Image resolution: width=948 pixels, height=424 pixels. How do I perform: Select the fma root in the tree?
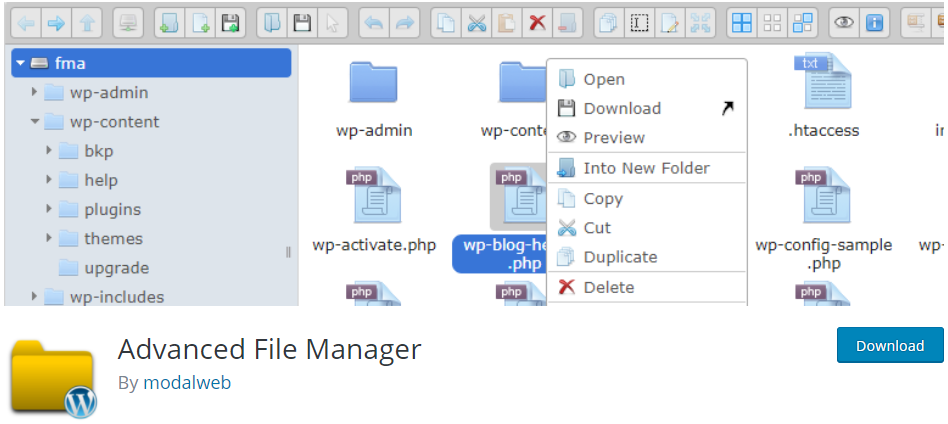coord(151,63)
